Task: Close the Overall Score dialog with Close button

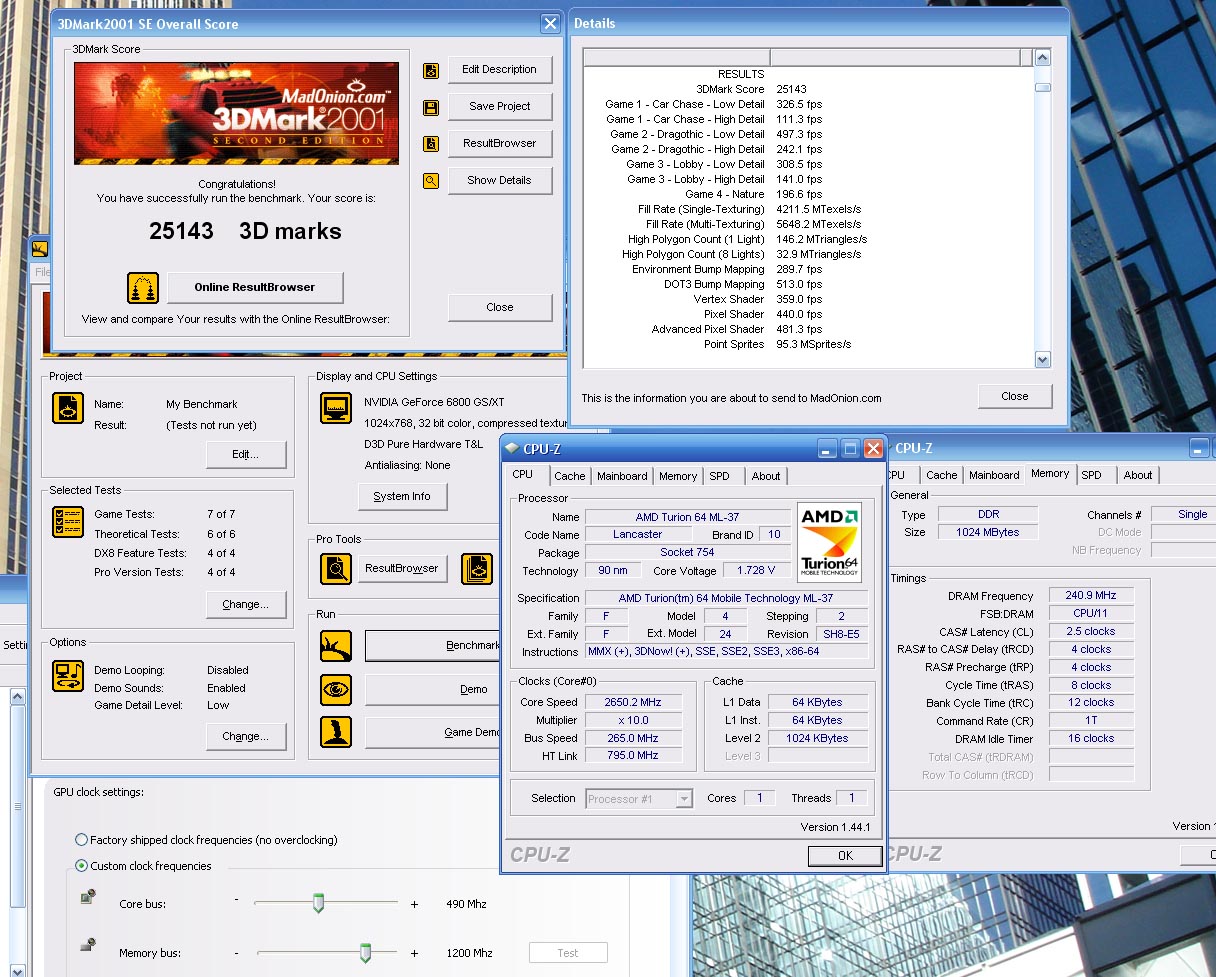Action: coord(500,308)
